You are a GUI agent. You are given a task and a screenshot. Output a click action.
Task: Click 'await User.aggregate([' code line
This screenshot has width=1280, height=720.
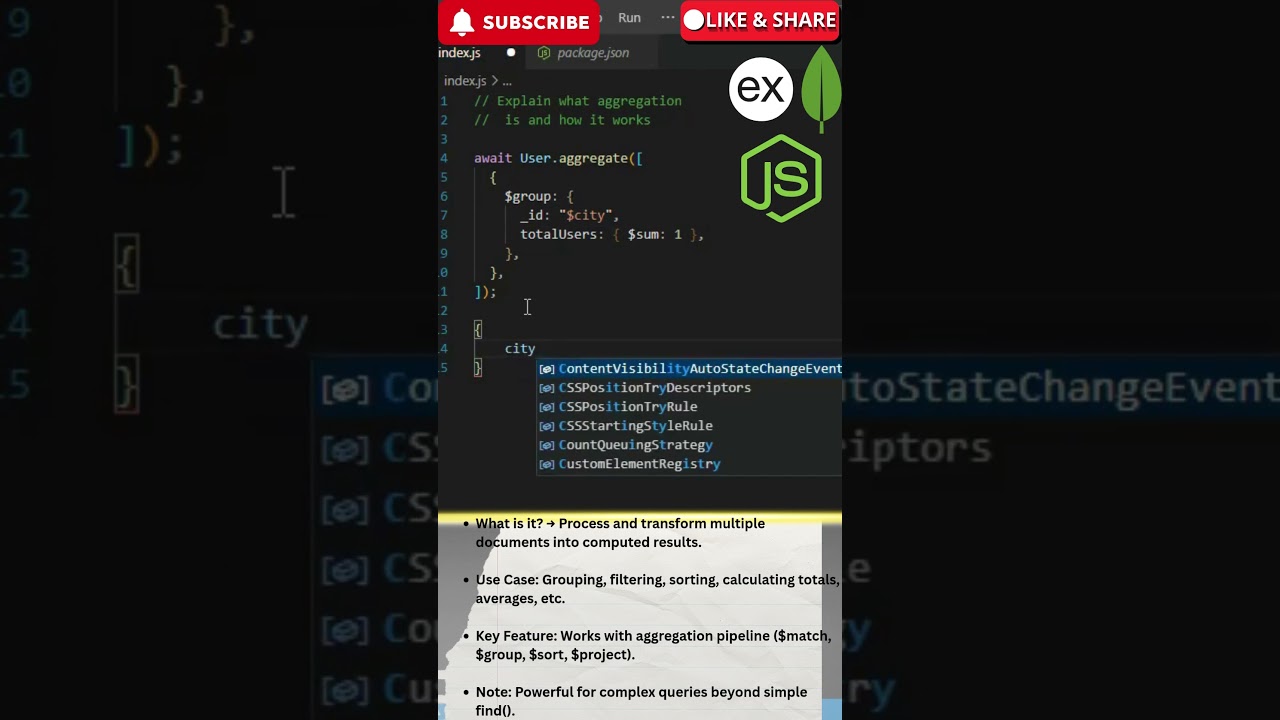click(558, 158)
